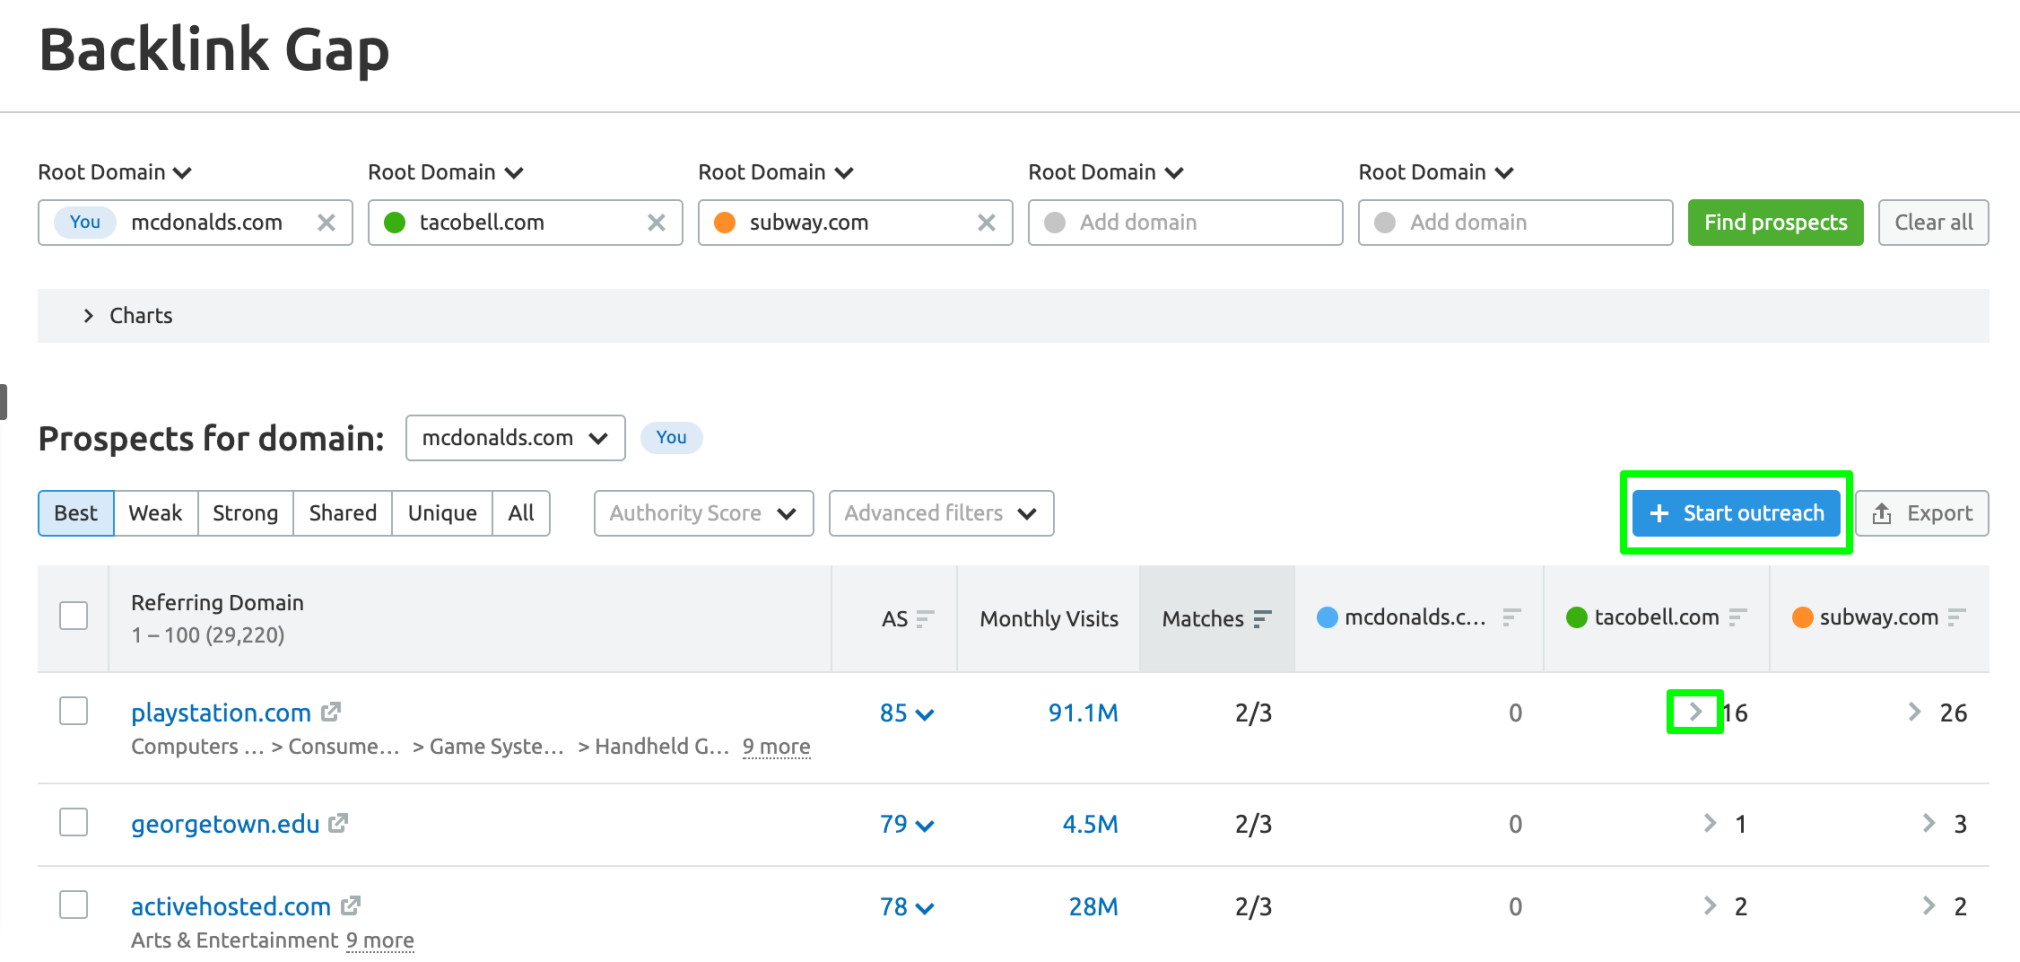The height and width of the screenshot is (962, 2020).
Task: Click the Clear all button
Action: coord(1933,222)
